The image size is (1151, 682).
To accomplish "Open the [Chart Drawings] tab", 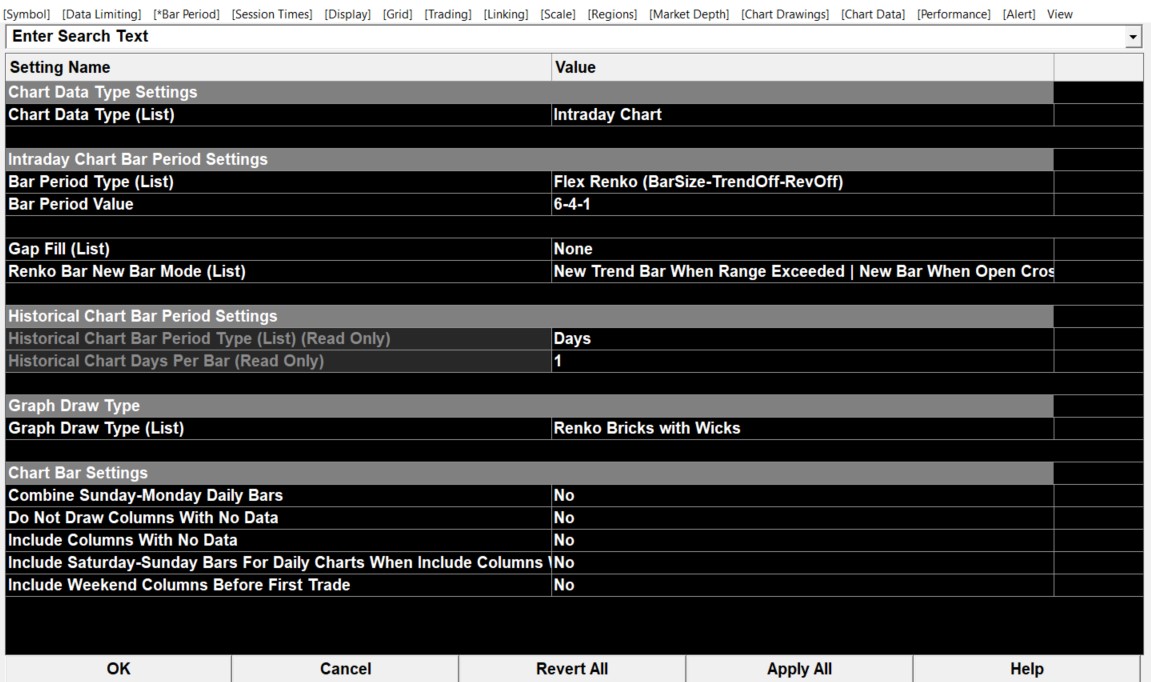I will tap(785, 14).
